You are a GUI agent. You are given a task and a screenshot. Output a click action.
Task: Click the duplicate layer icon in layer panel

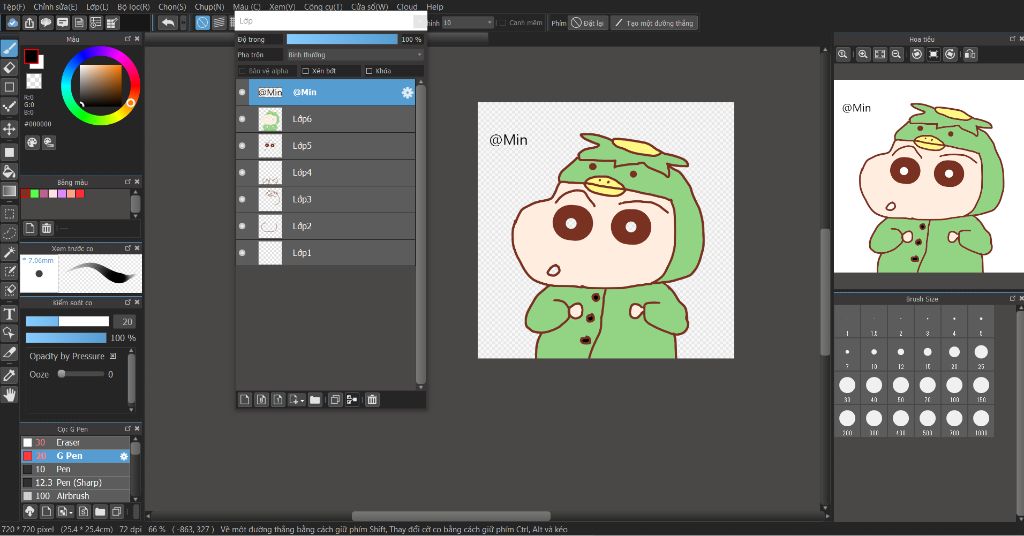coord(335,400)
